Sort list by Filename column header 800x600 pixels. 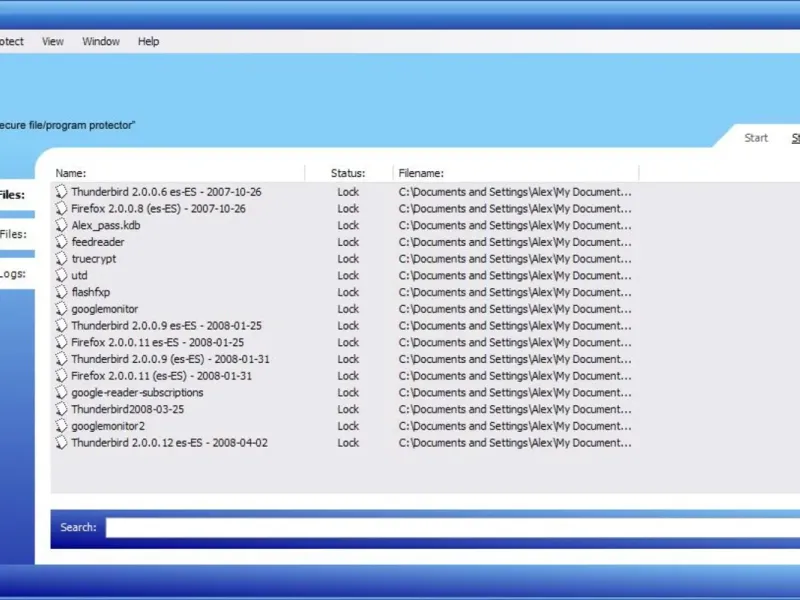tap(421, 173)
